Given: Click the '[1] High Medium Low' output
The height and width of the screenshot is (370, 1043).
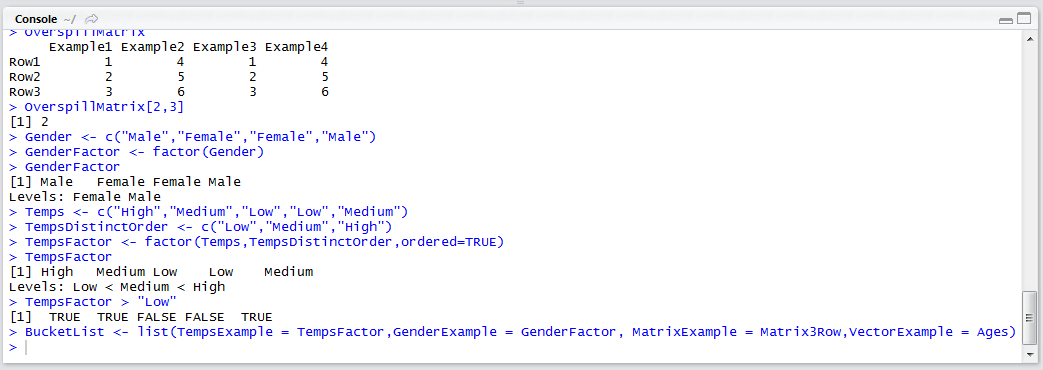Looking at the screenshot, I should (161, 272).
